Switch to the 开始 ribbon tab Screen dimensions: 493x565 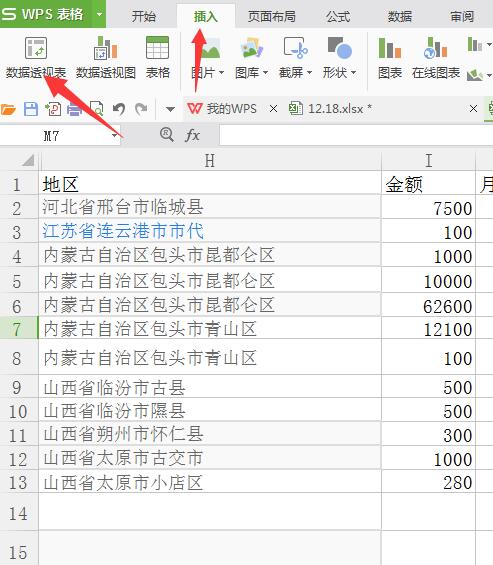[143, 17]
